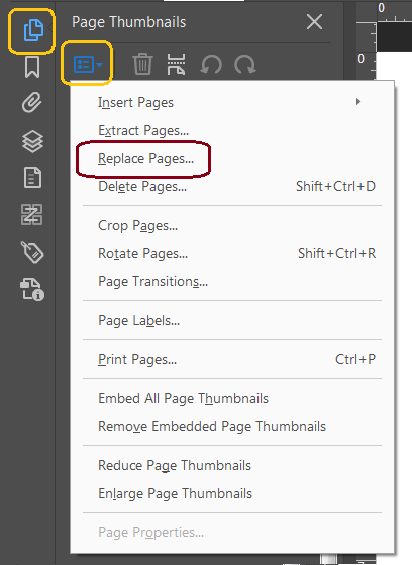Open the thumbnails options dropdown button
This screenshot has height=565, width=412.
click(88, 65)
